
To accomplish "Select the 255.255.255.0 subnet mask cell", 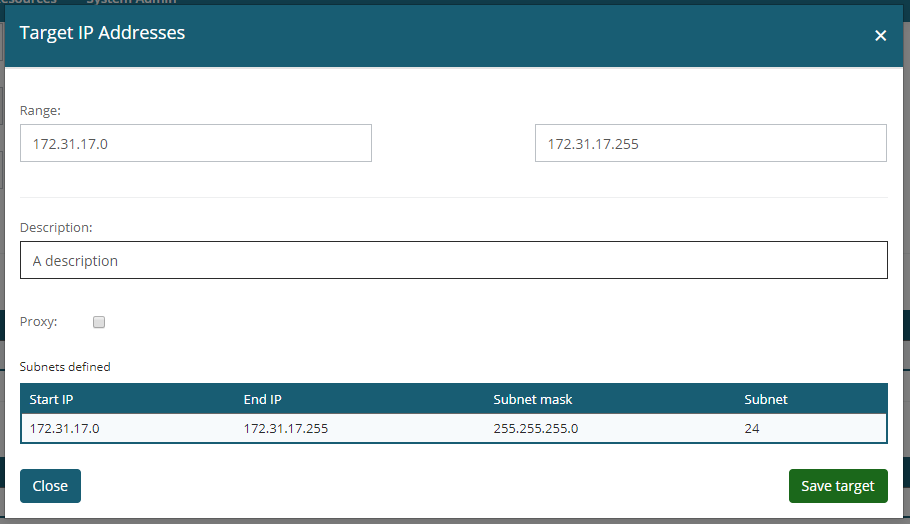I will pos(536,428).
